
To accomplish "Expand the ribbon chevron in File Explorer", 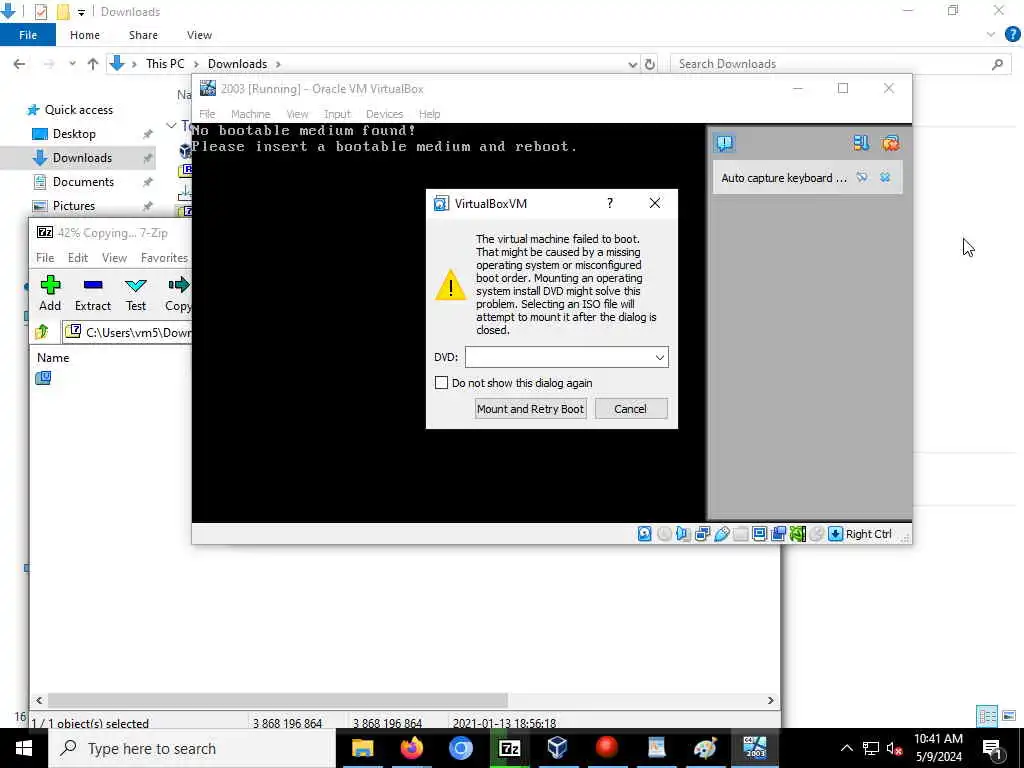I will point(991,35).
